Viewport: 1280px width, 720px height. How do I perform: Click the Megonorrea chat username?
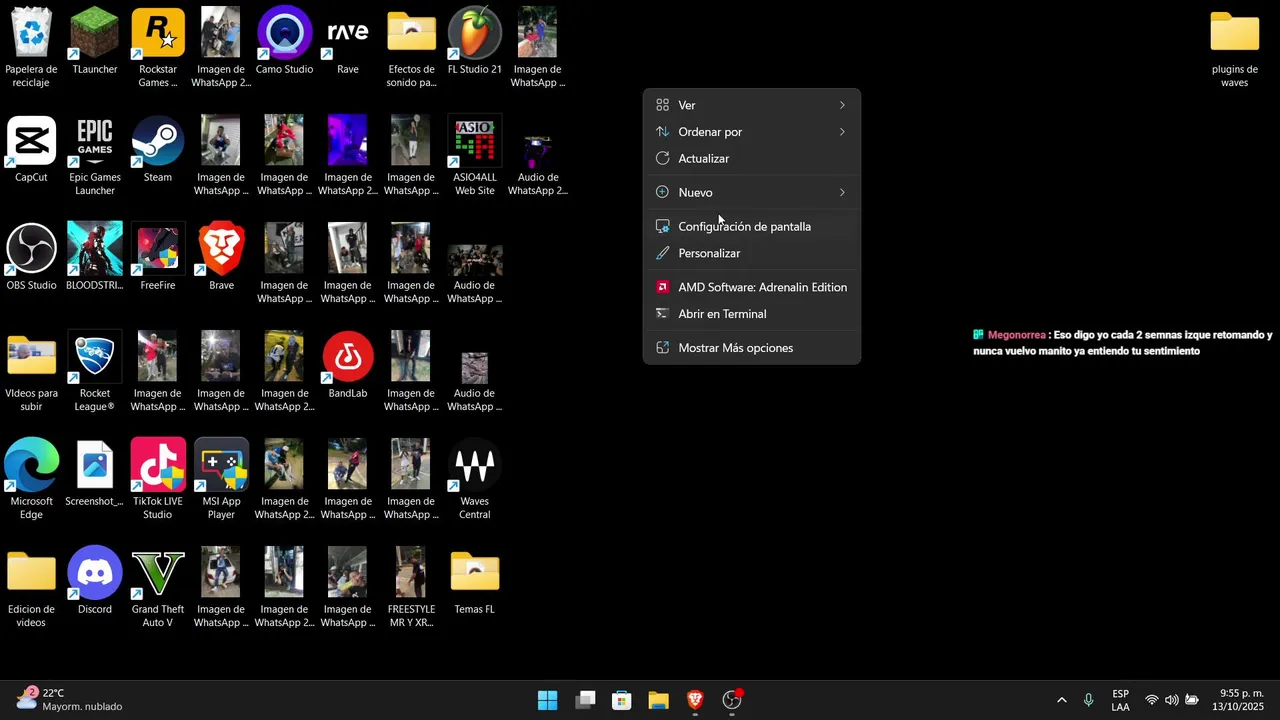coord(1016,335)
